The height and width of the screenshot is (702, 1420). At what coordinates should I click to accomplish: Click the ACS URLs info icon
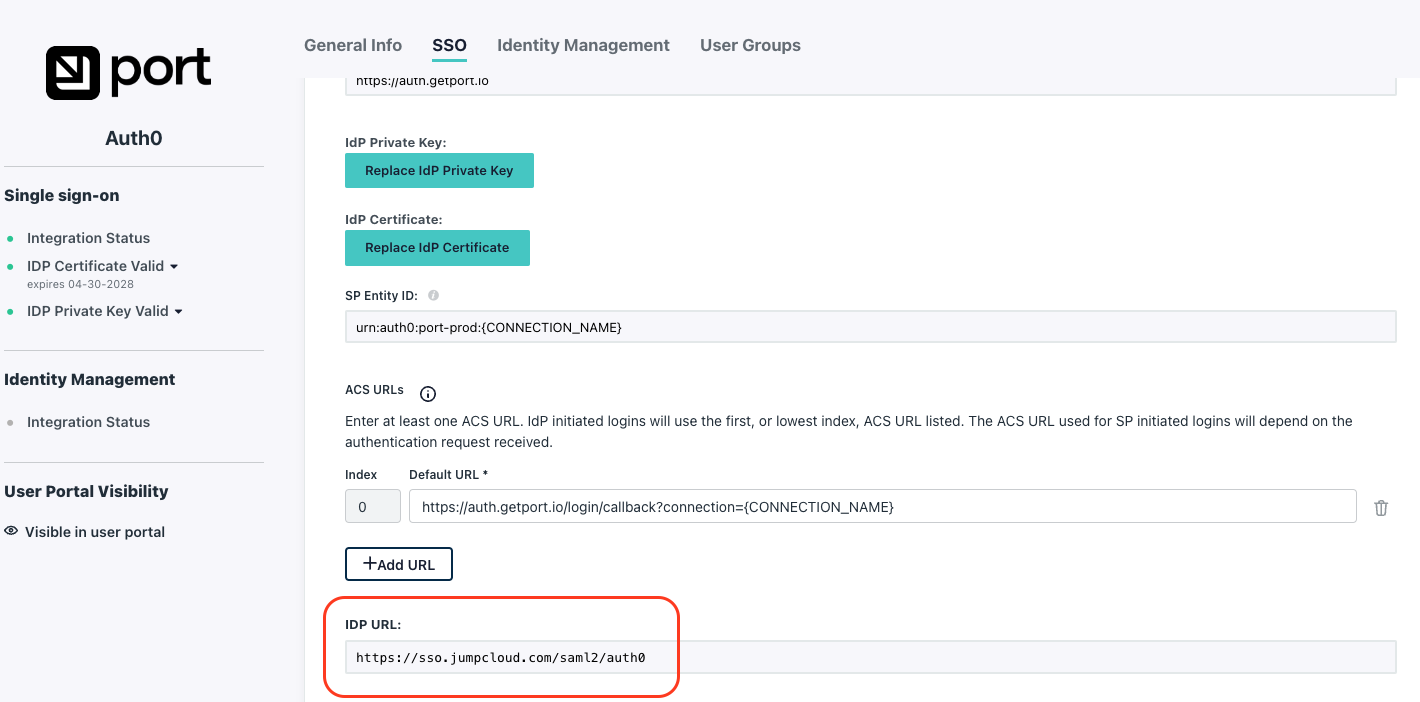pos(428,393)
